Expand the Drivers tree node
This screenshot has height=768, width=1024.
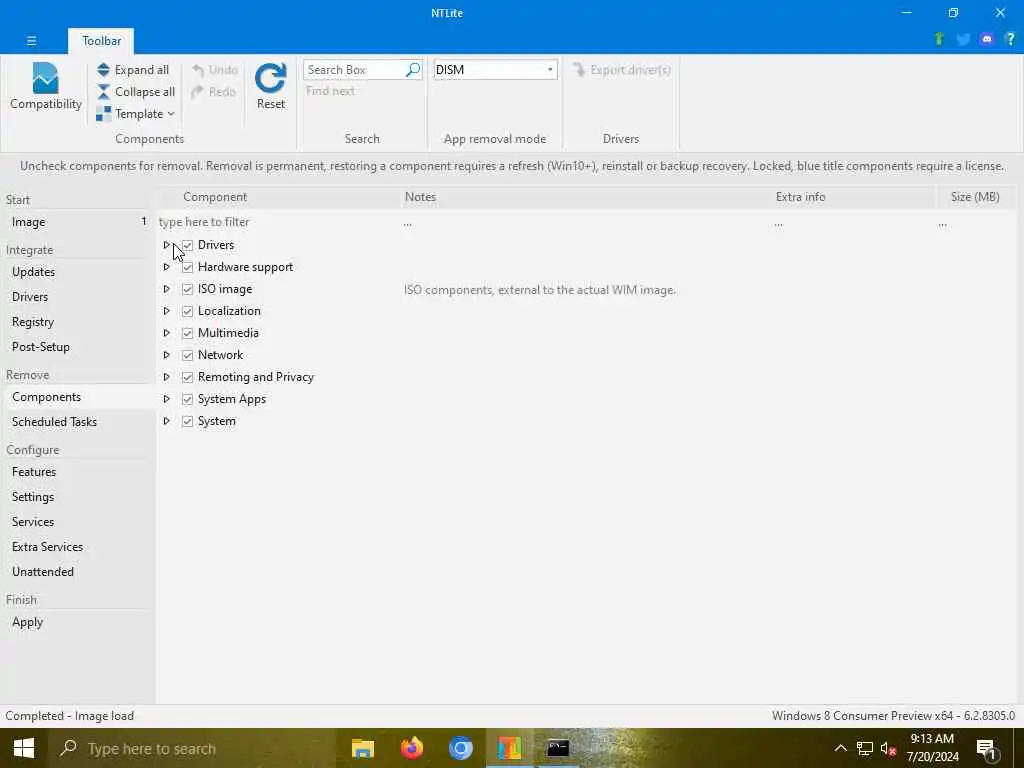click(x=167, y=245)
